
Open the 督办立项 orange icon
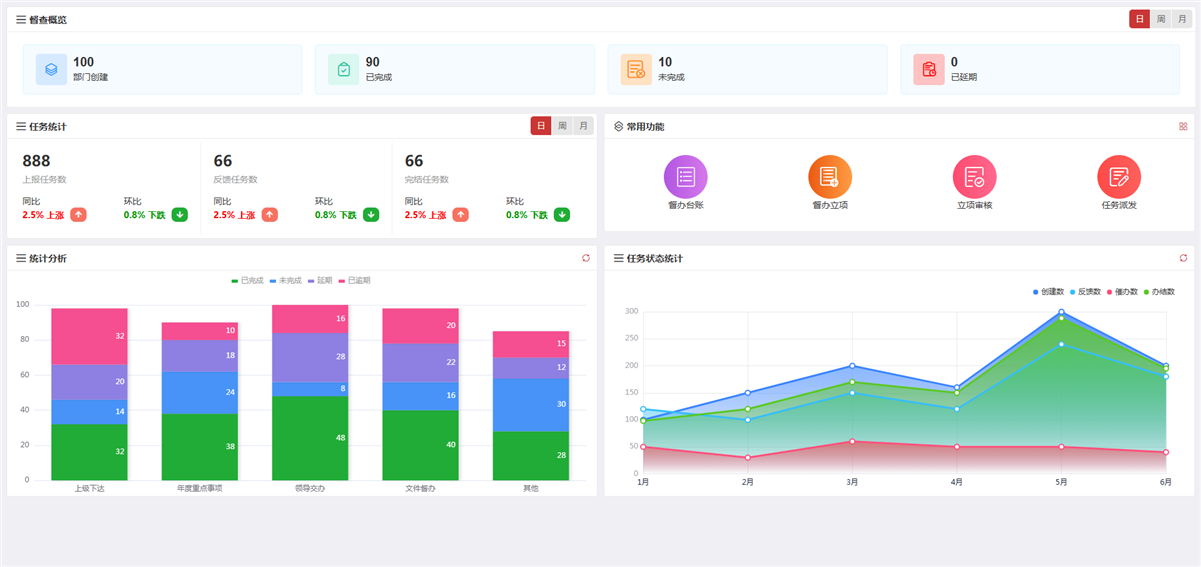[x=830, y=177]
